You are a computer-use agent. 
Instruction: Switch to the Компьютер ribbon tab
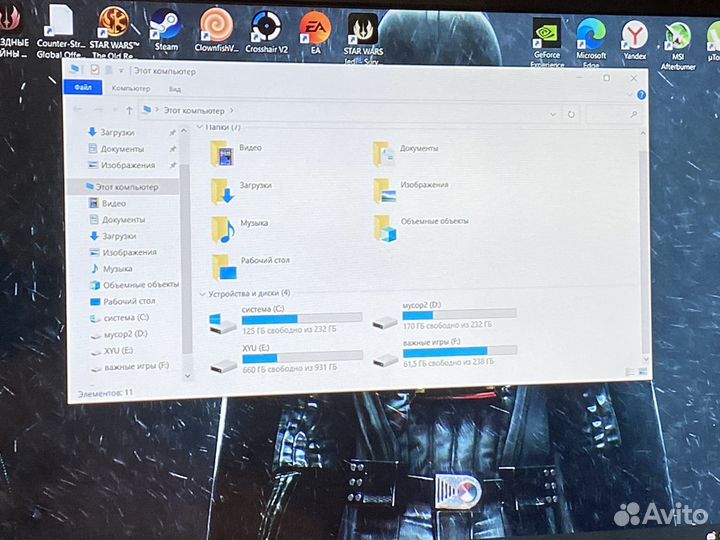131,89
